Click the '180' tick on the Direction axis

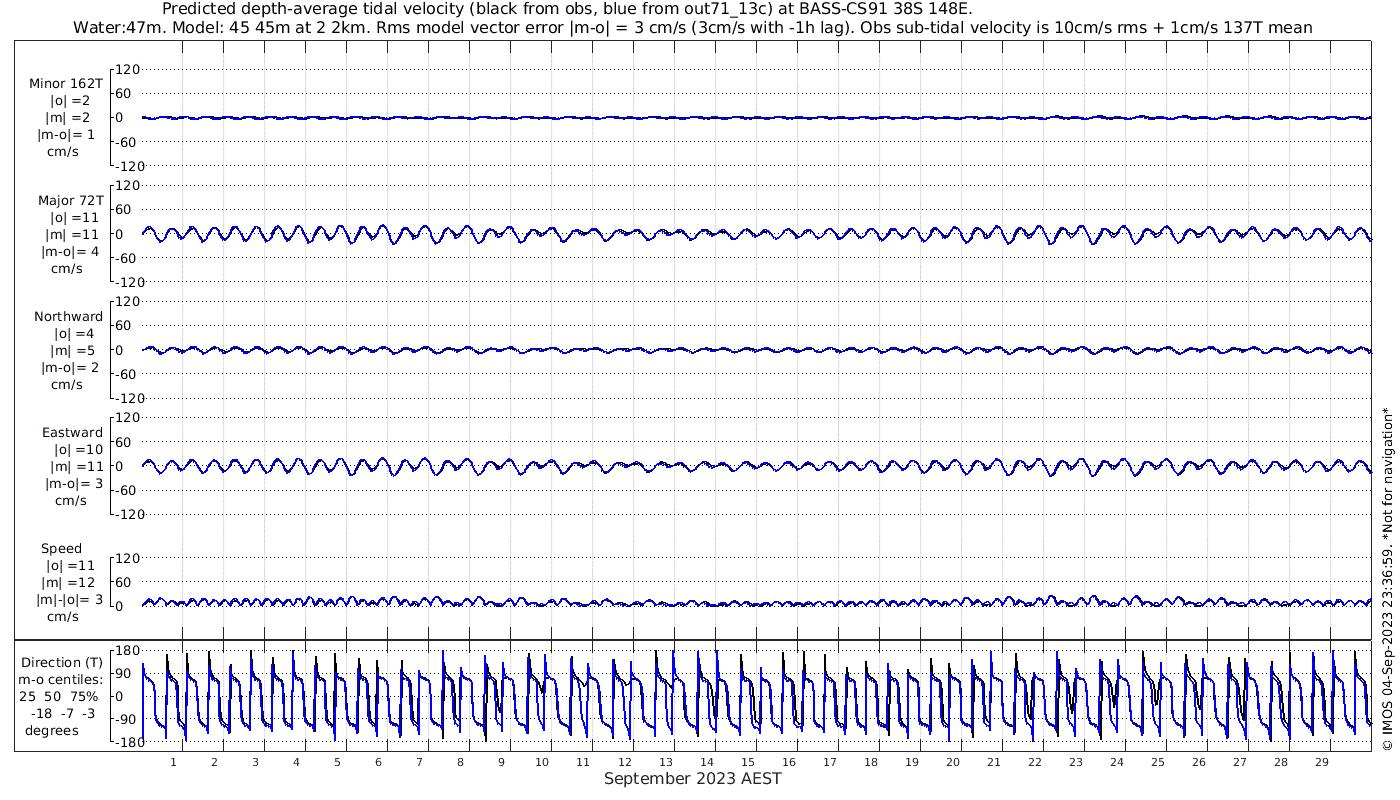[126, 650]
